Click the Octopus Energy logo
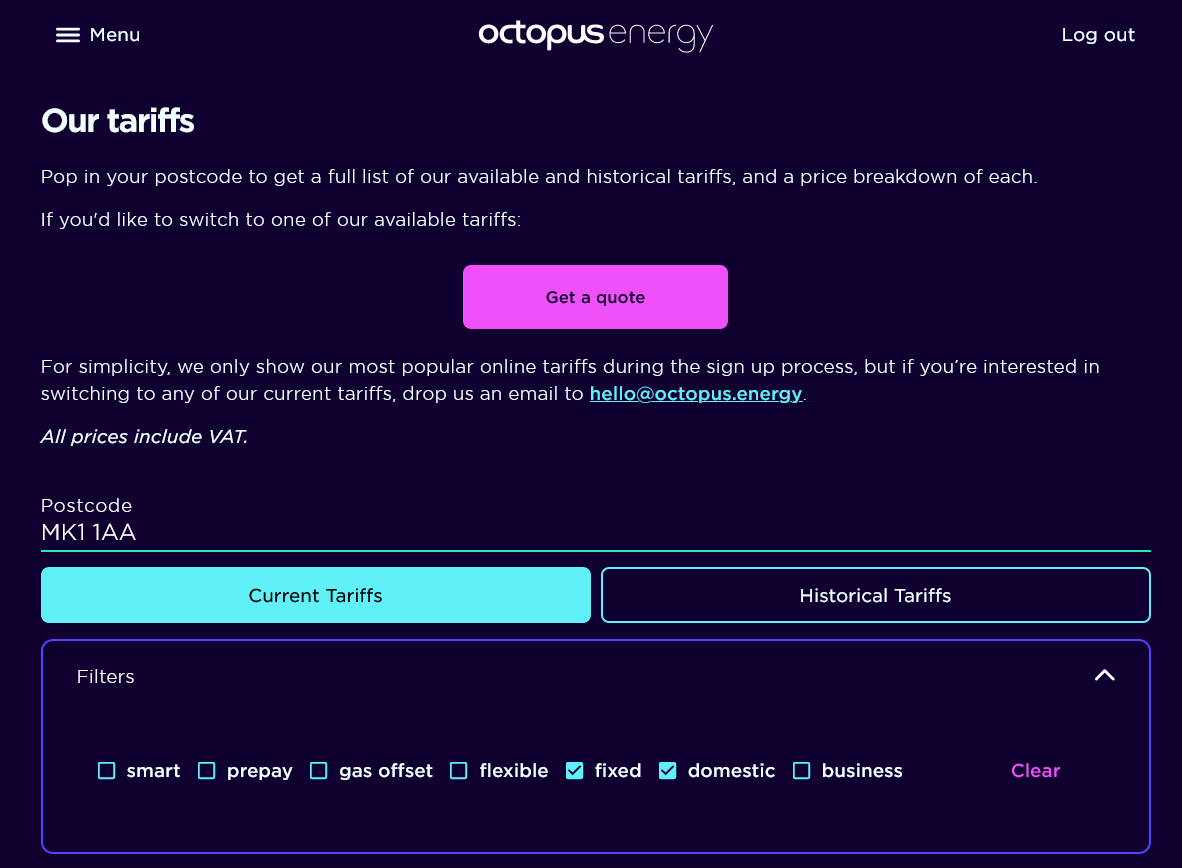This screenshot has height=868, width=1182. pyautogui.click(x=596, y=35)
